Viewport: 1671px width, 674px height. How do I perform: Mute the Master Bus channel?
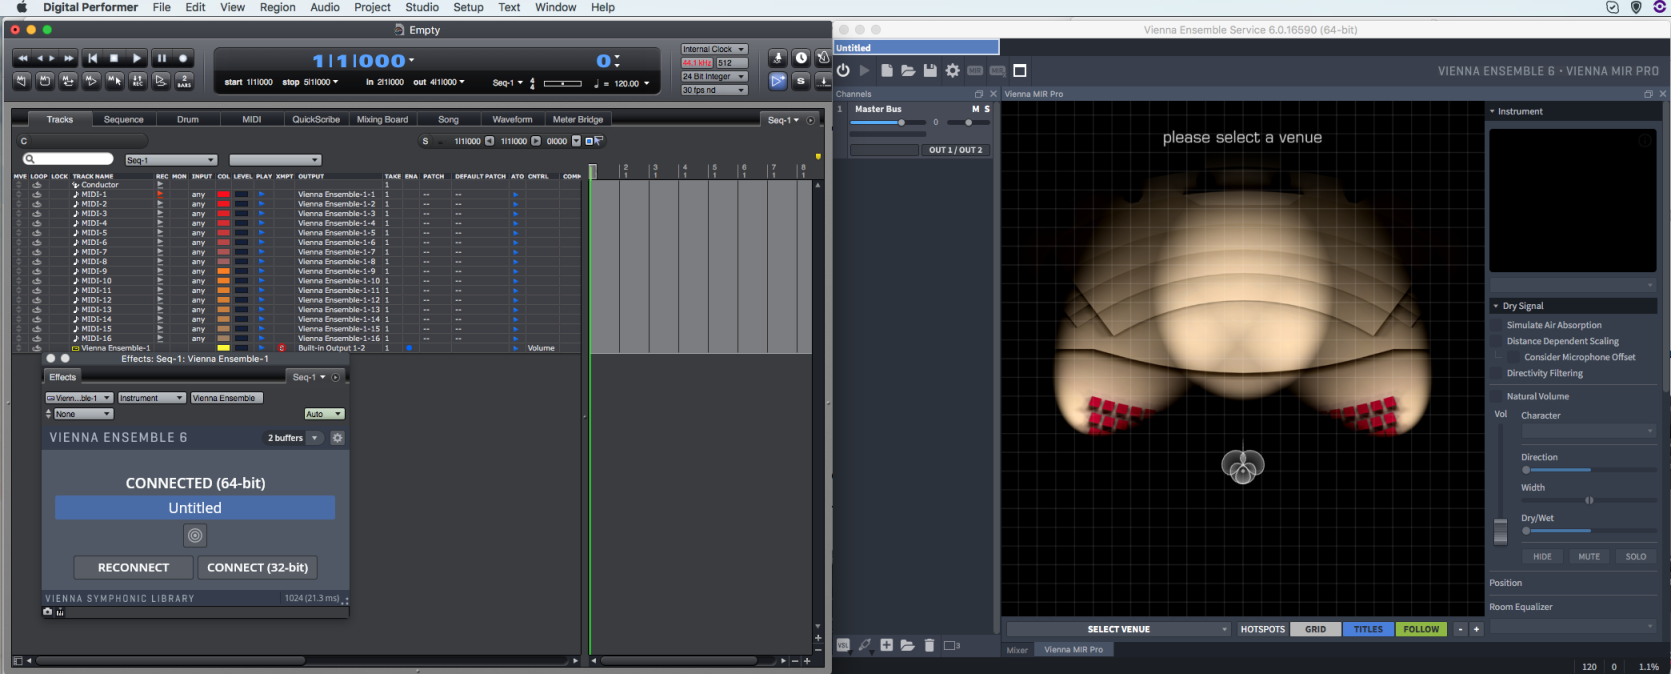[975, 109]
